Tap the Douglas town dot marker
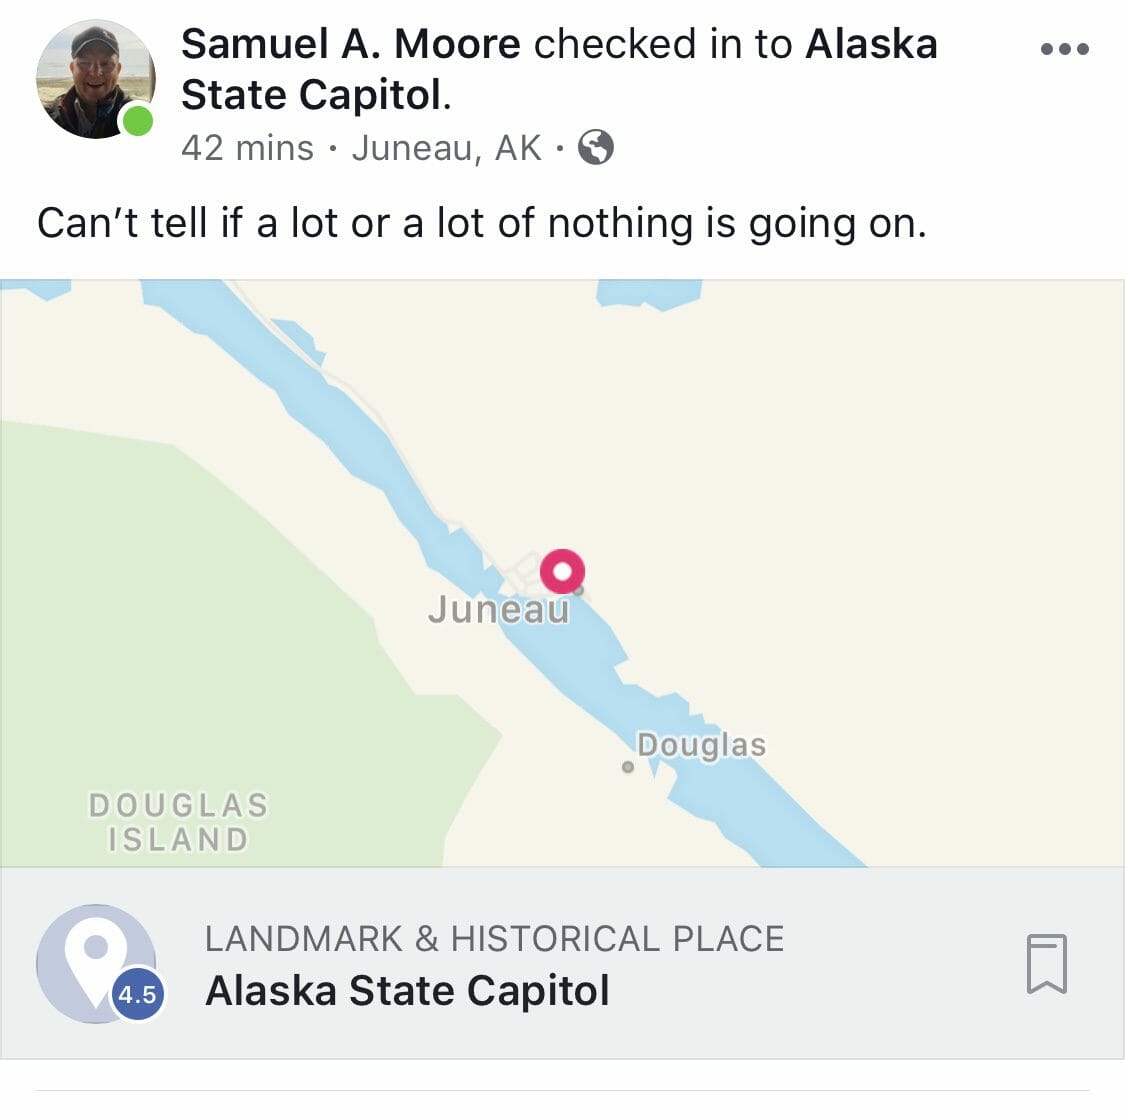This screenshot has width=1125, height=1119. (628, 767)
